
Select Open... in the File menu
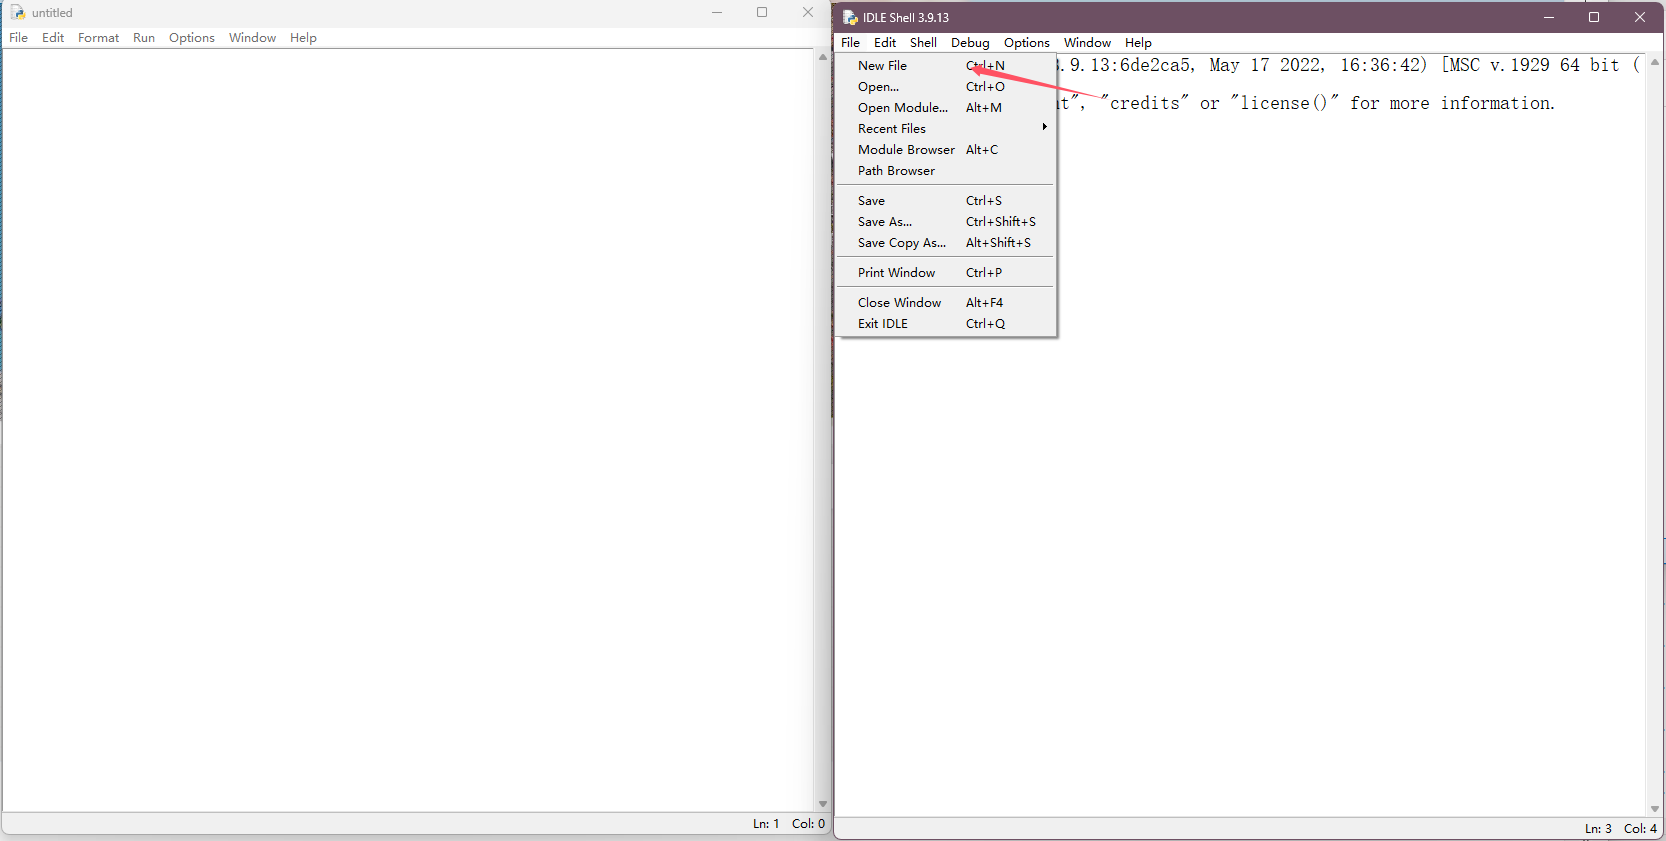tap(878, 87)
